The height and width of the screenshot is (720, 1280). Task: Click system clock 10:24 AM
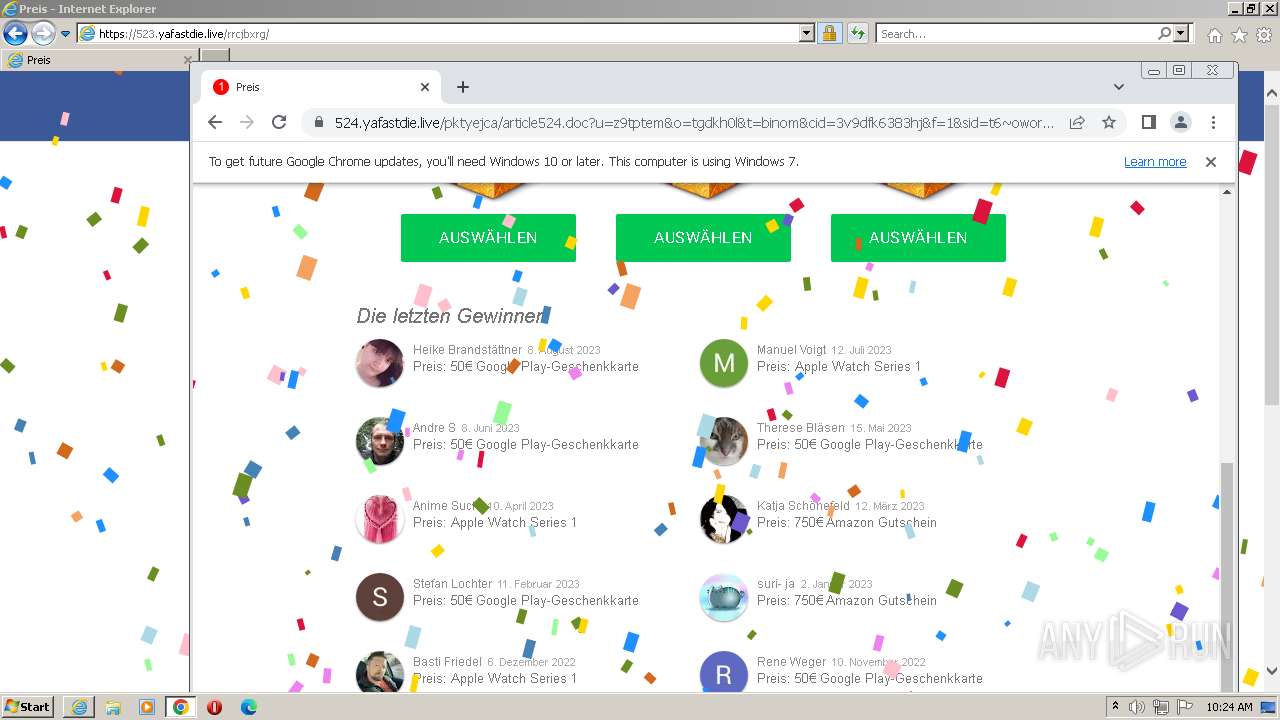[1229, 707]
